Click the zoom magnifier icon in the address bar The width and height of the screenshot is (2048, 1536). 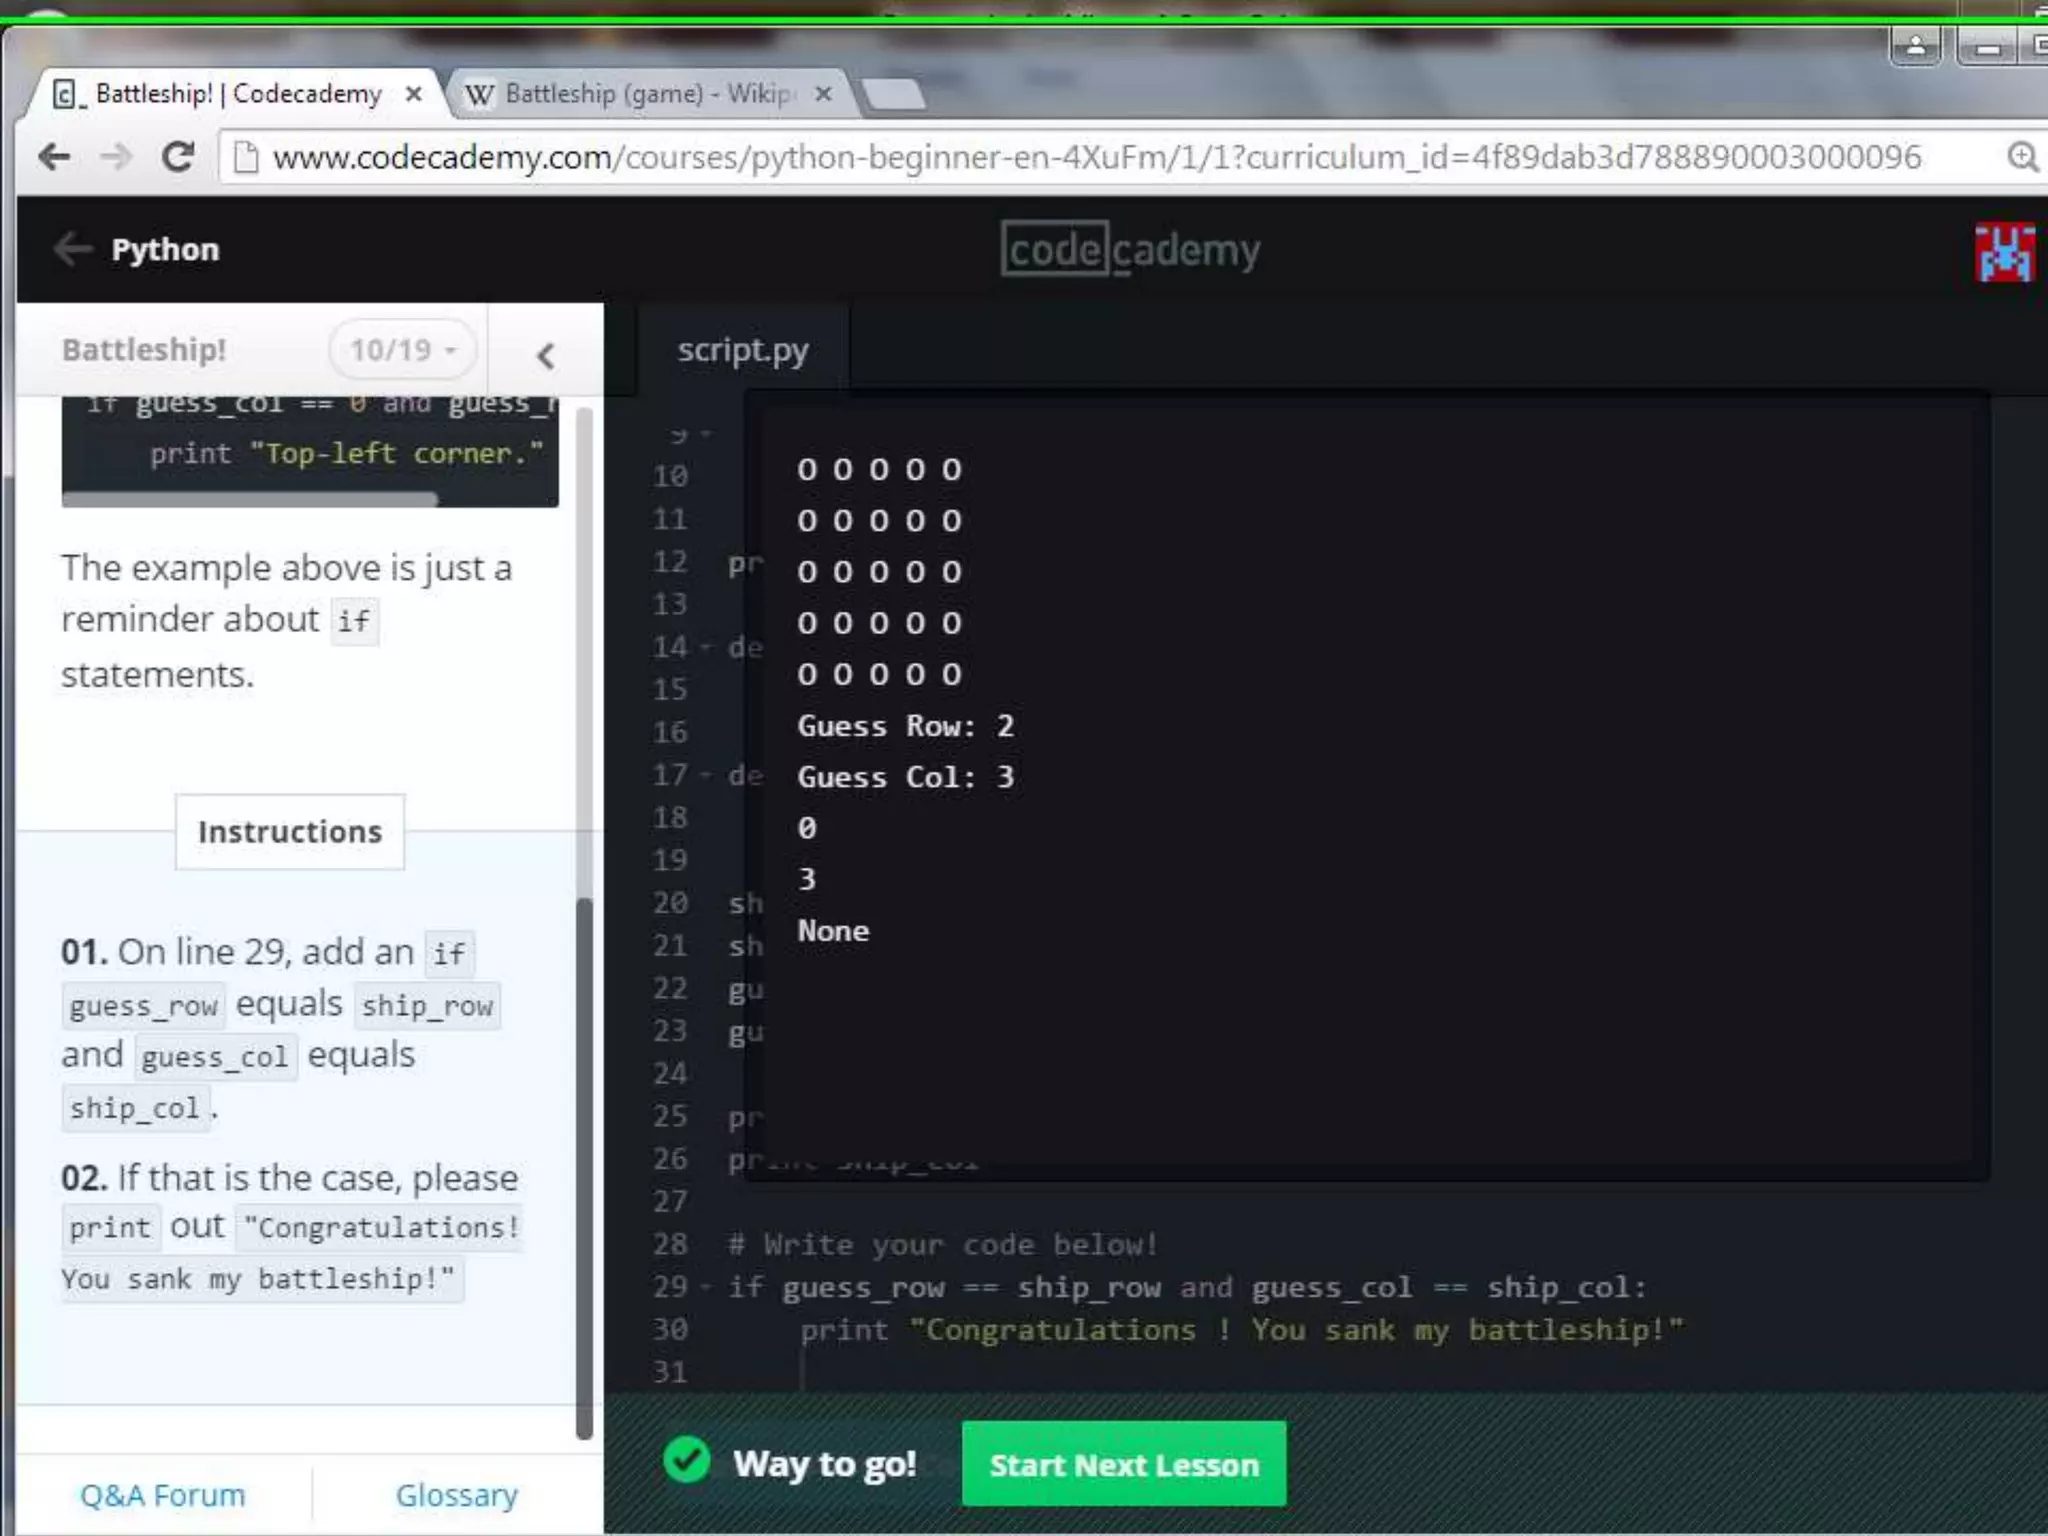tap(2022, 157)
